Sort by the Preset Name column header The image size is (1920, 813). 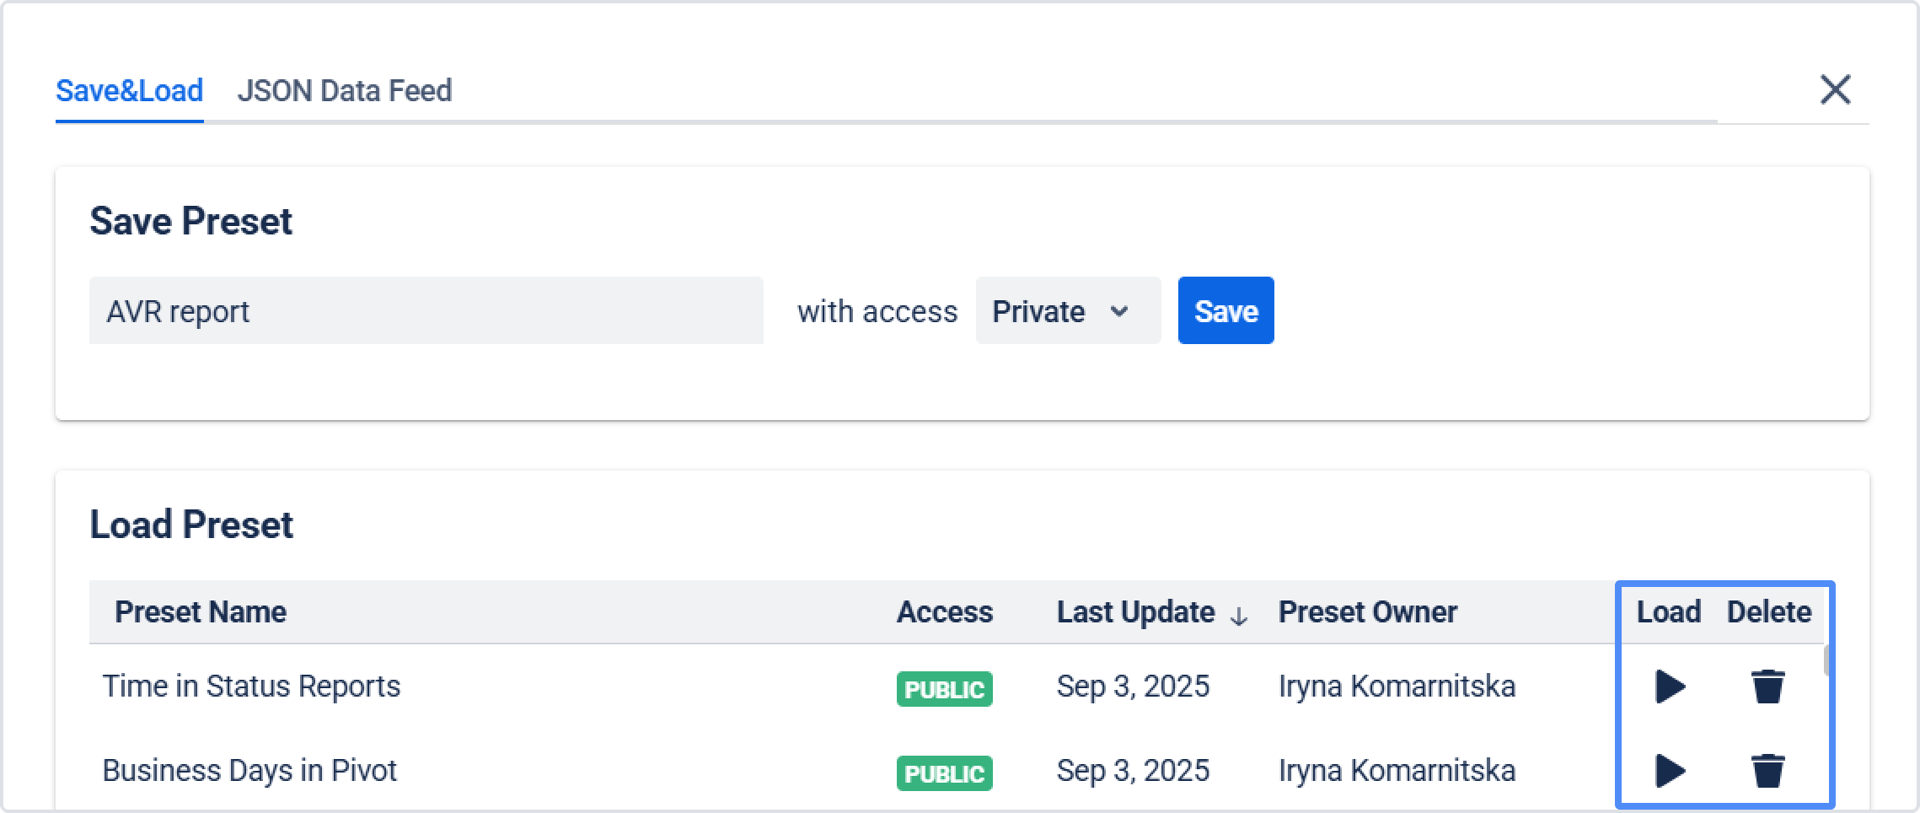[x=200, y=612]
